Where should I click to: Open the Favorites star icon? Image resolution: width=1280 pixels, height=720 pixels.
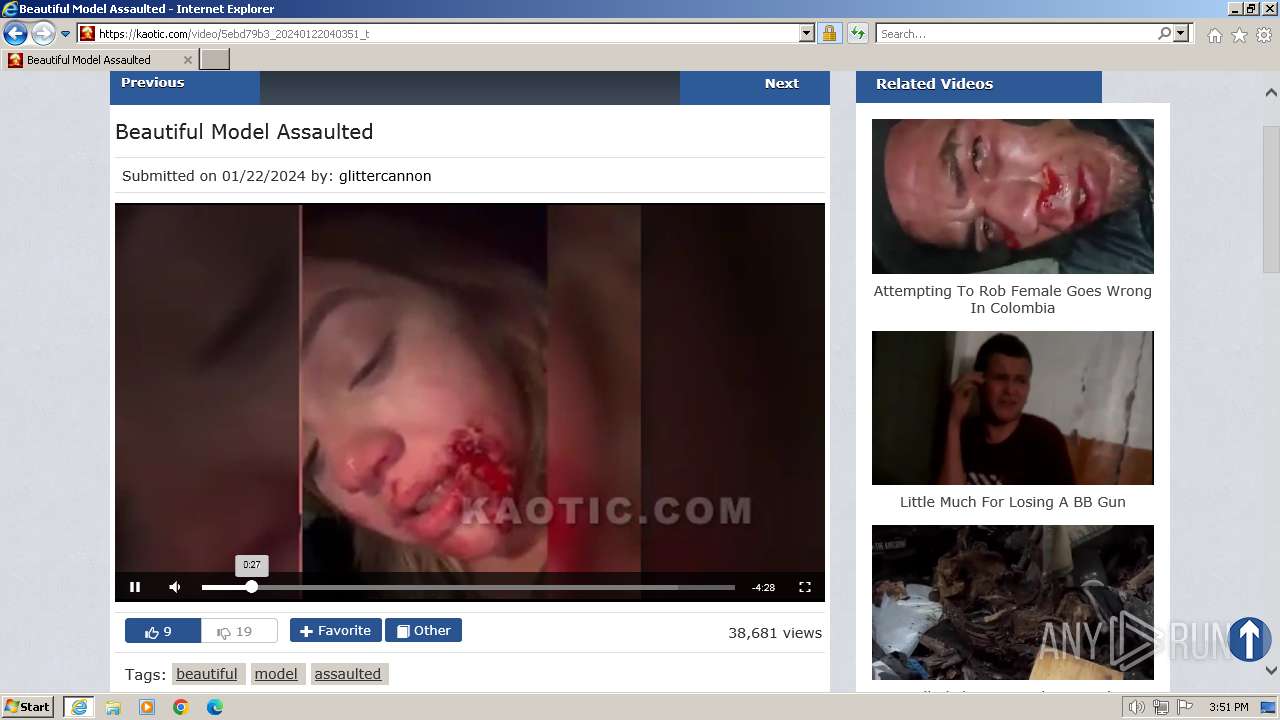pos(1239,35)
